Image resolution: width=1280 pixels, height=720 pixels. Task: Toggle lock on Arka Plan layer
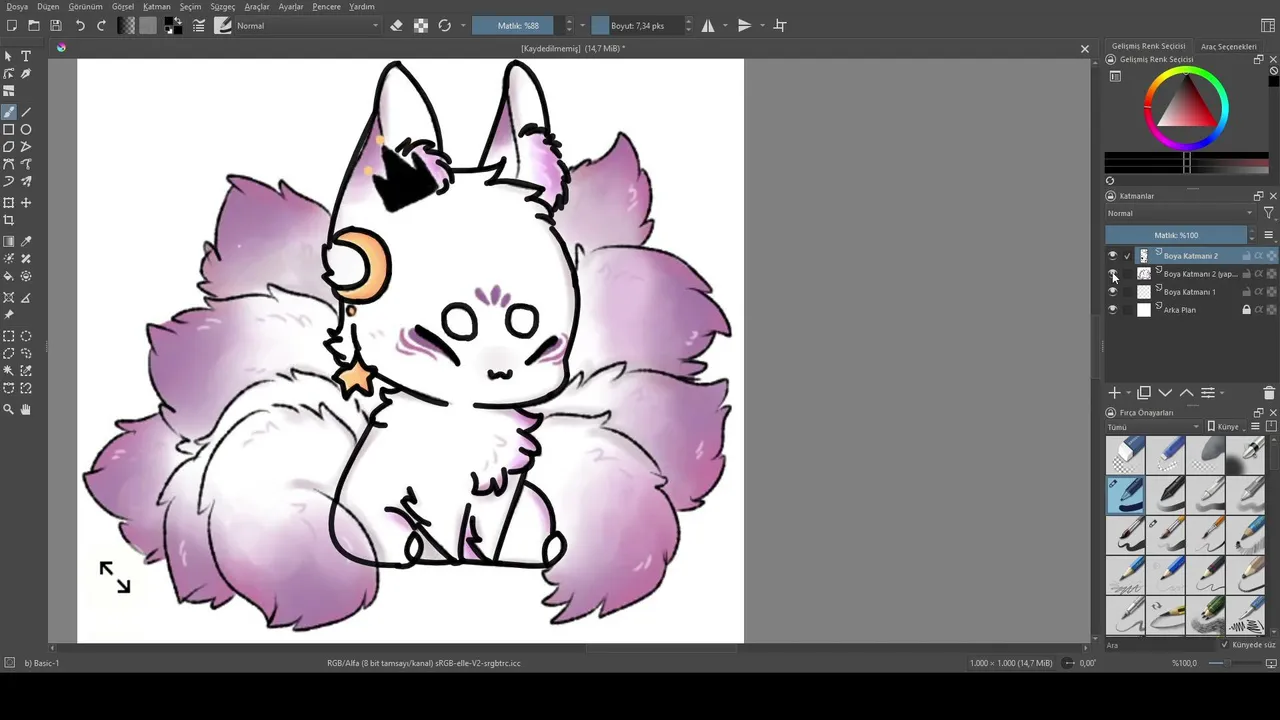click(x=1246, y=310)
